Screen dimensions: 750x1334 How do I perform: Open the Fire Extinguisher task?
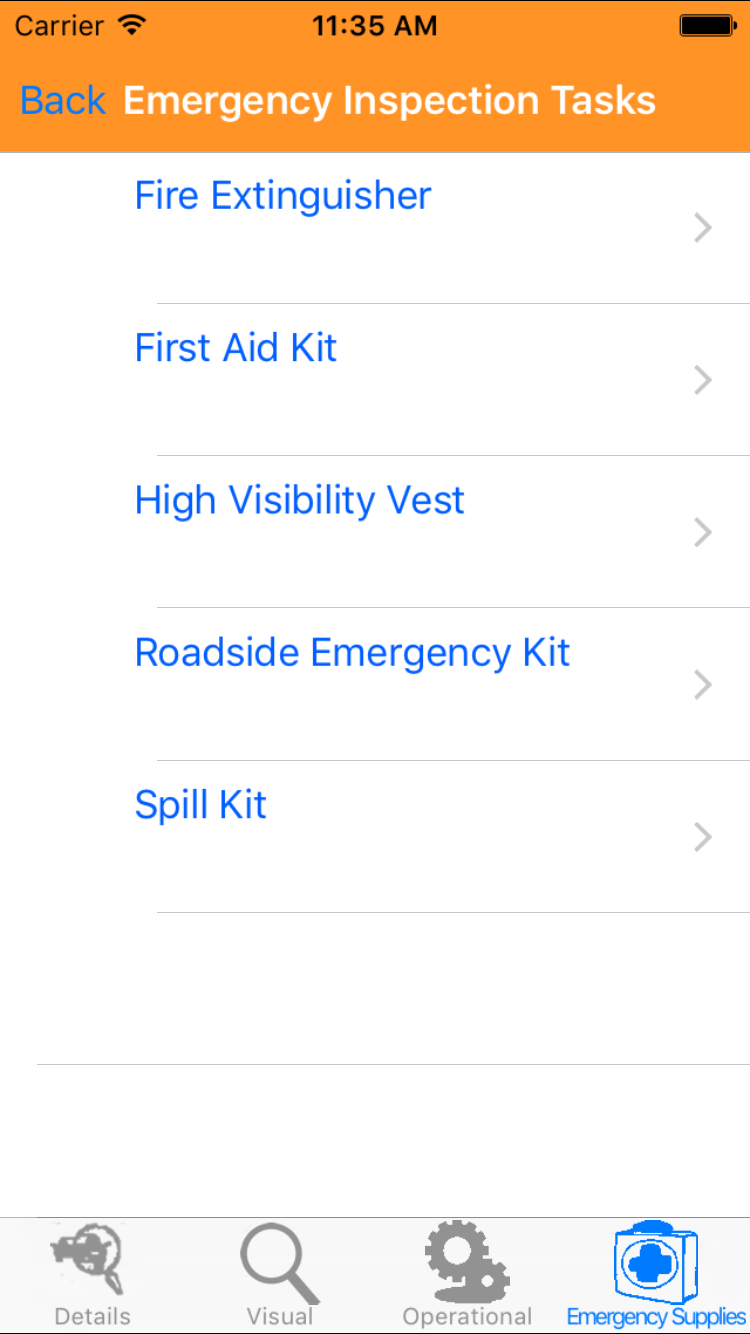(x=283, y=196)
